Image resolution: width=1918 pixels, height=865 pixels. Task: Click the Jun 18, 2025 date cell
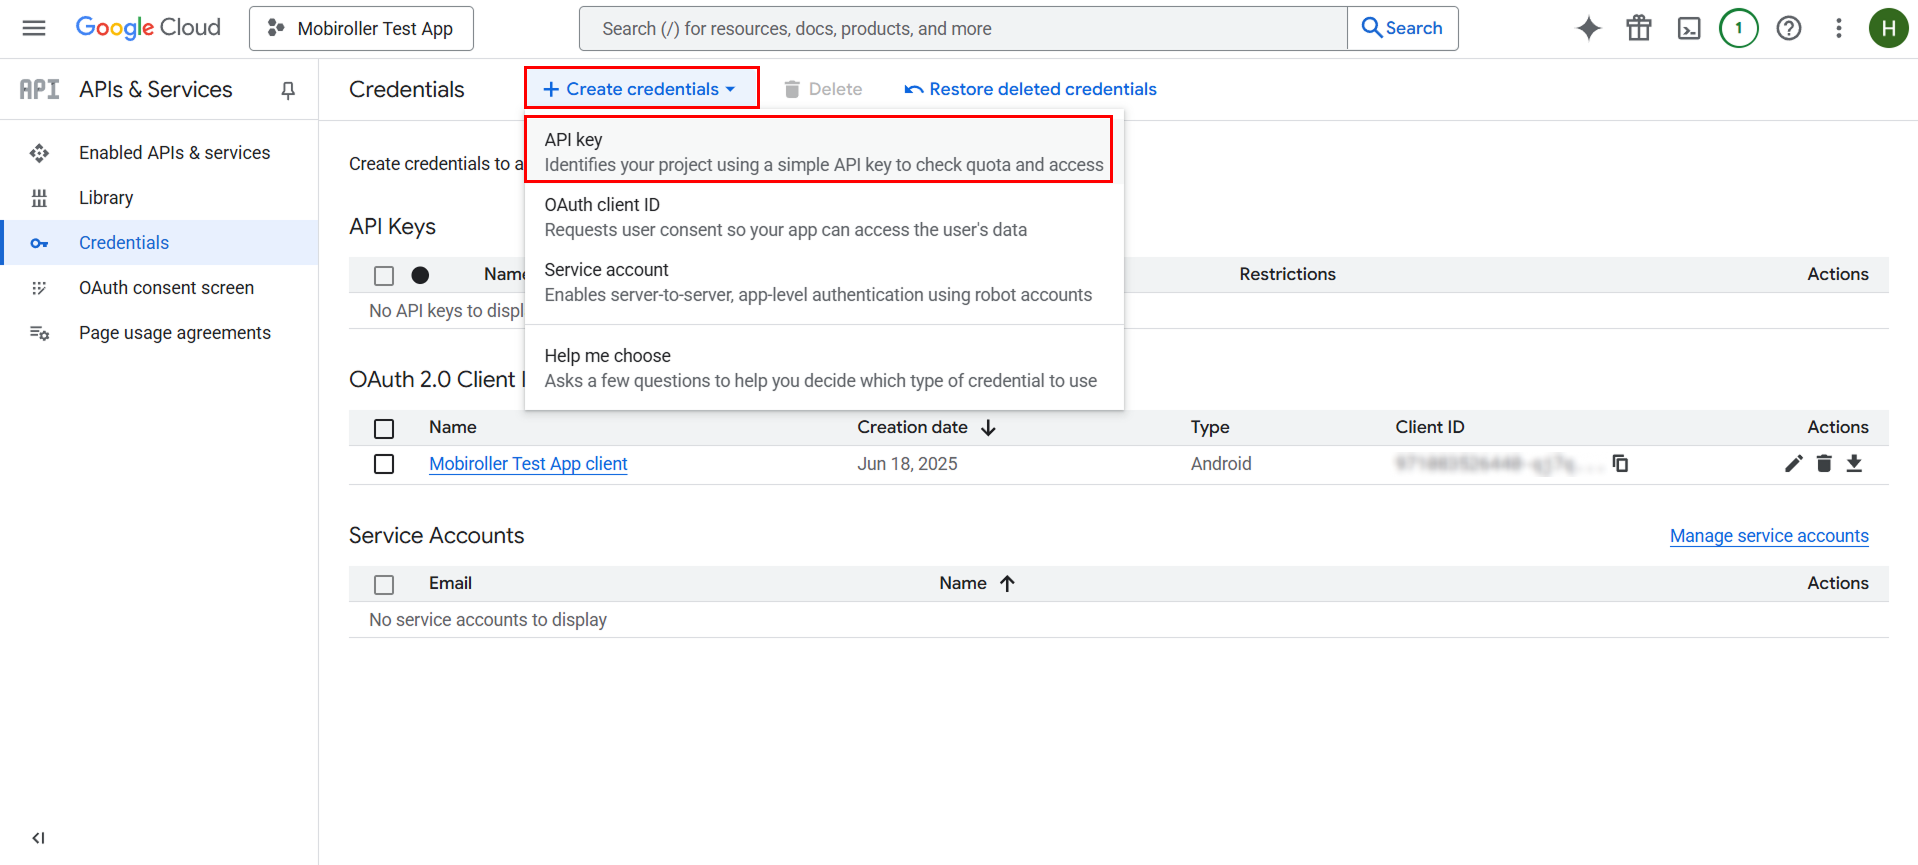(907, 464)
